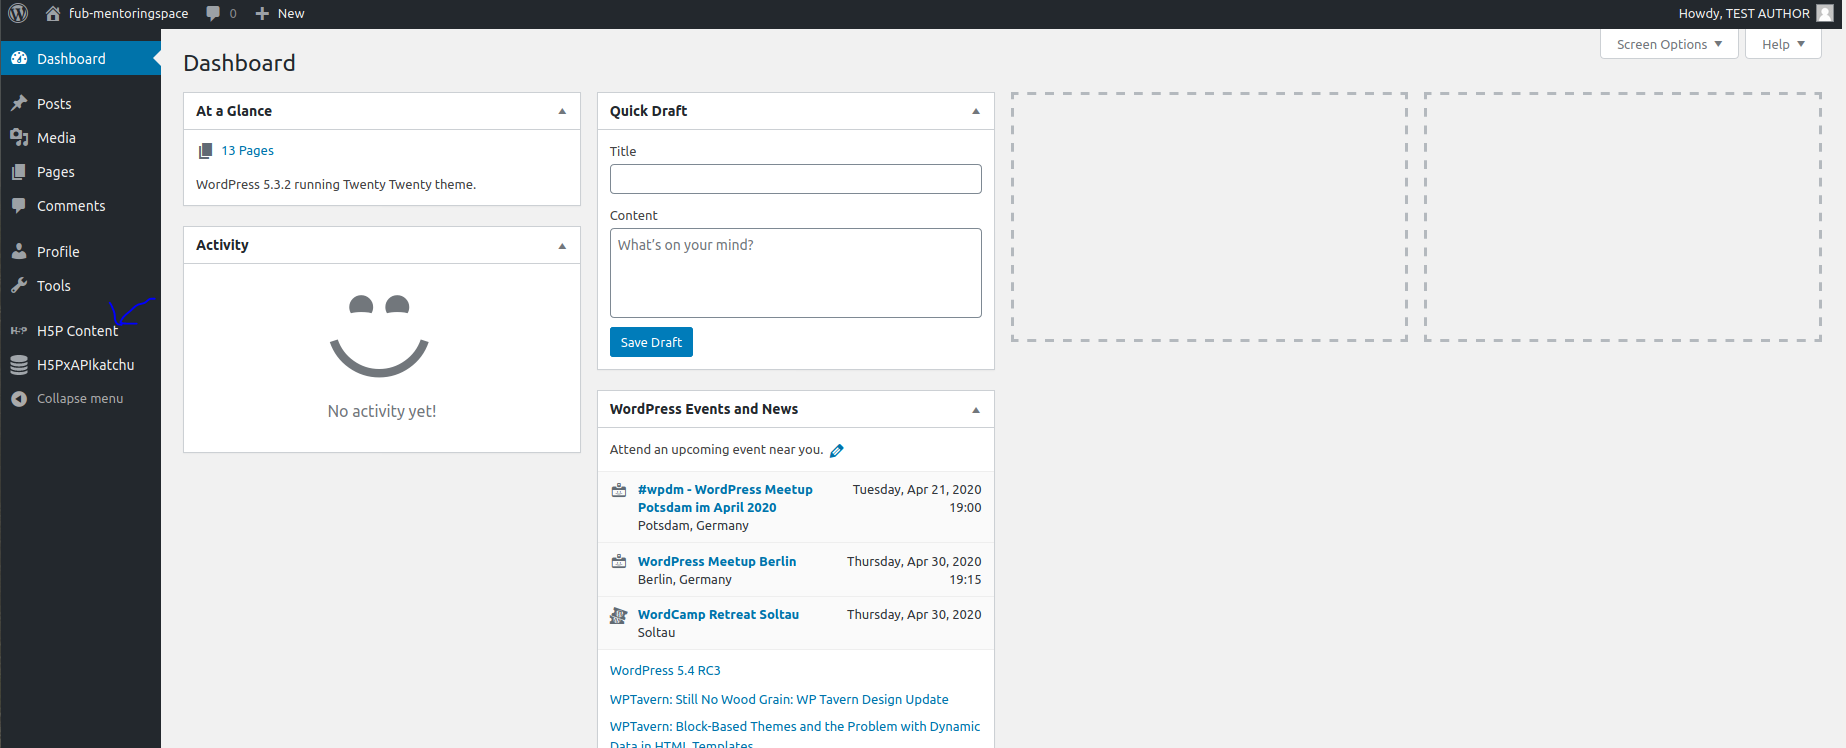Image resolution: width=1846 pixels, height=748 pixels.
Task: Collapse the WordPress Events and News widget
Action: pos(976,409)
